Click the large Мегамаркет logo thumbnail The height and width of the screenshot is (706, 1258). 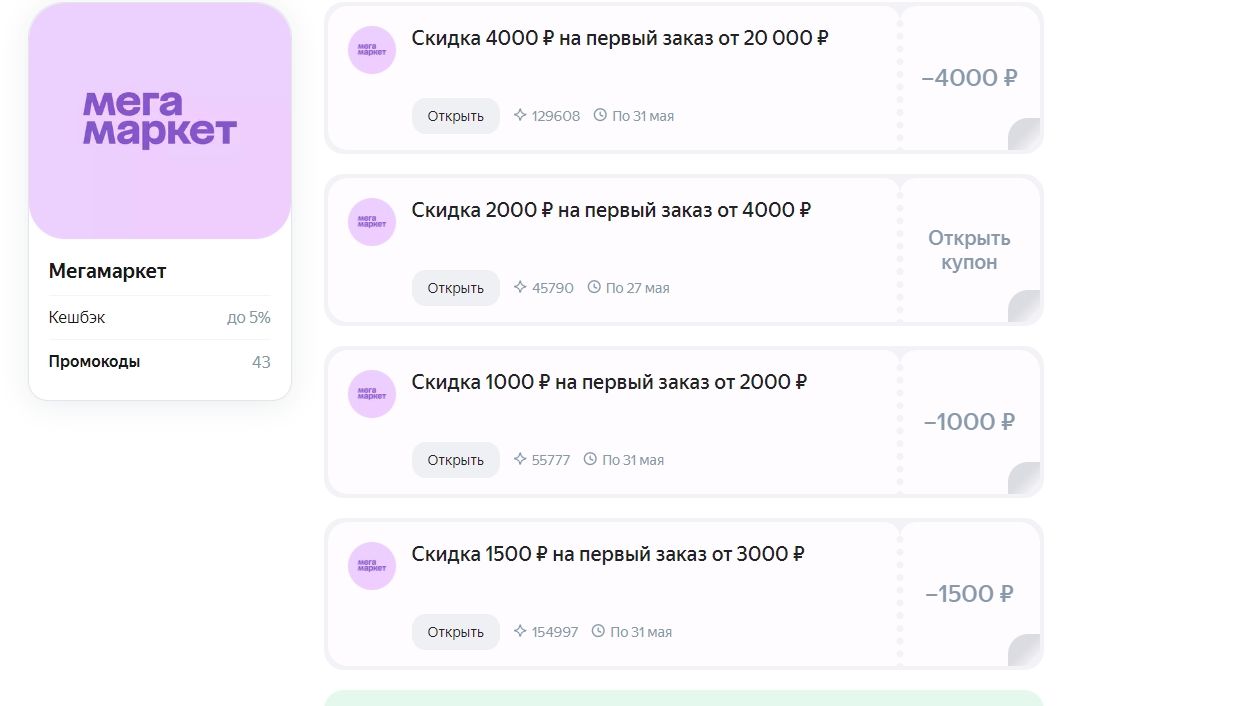(160, 120)
